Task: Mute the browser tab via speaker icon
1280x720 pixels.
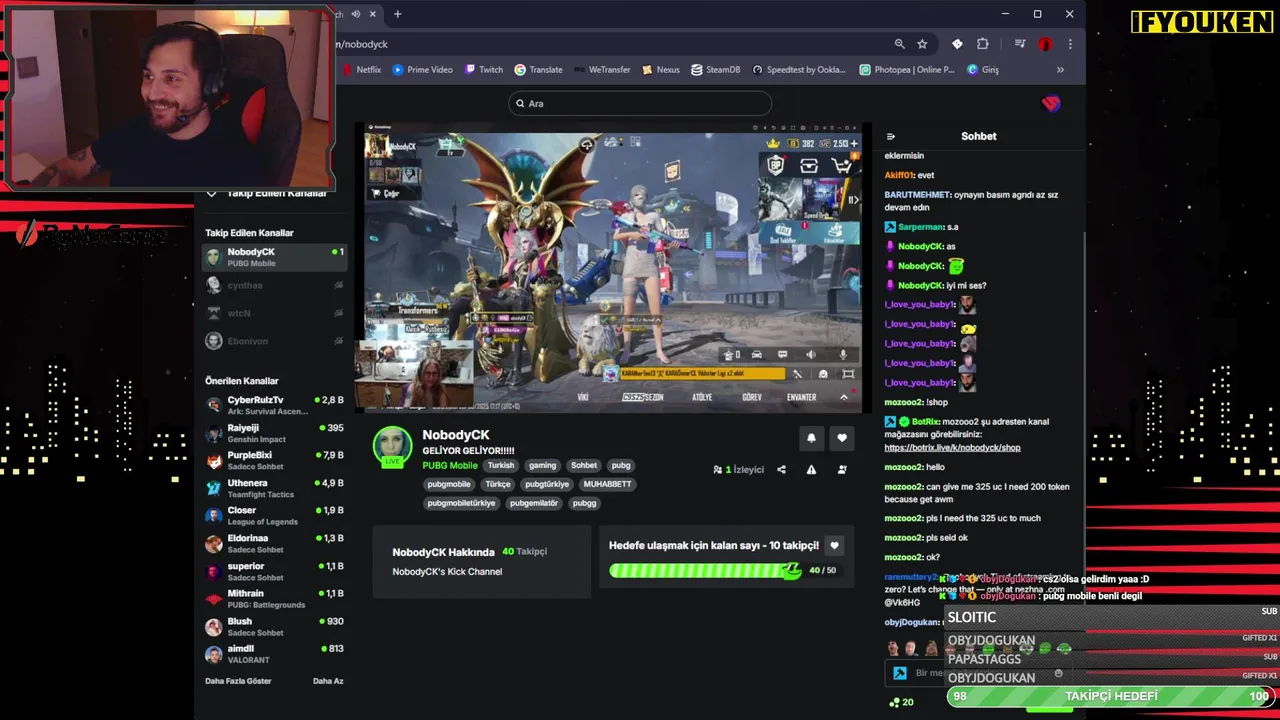Action: 355,14
